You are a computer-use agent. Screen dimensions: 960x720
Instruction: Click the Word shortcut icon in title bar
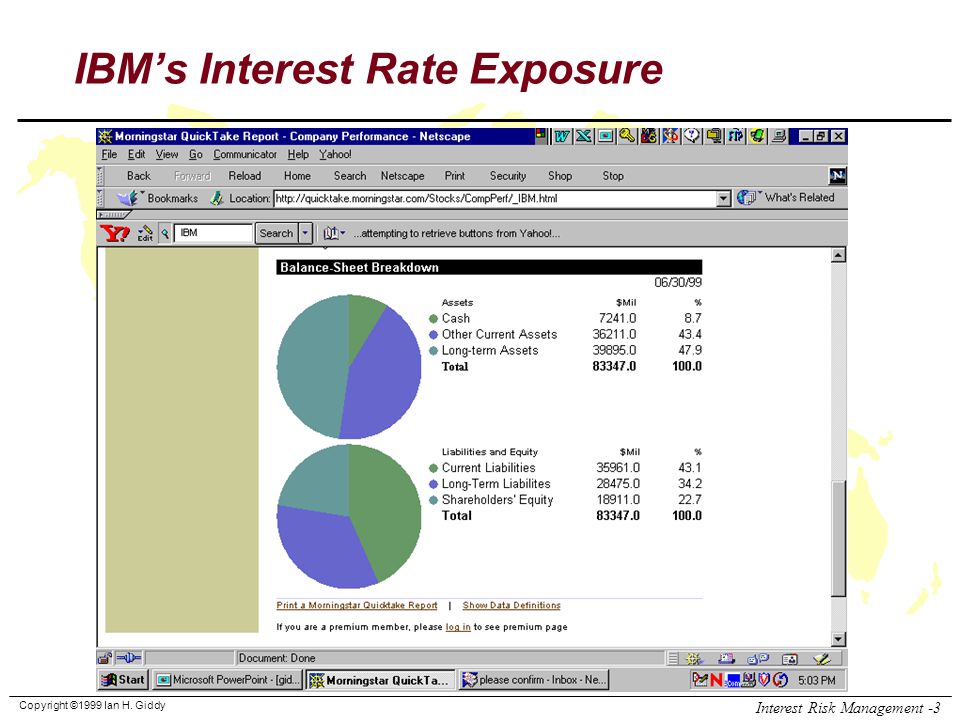coord(561,136)
